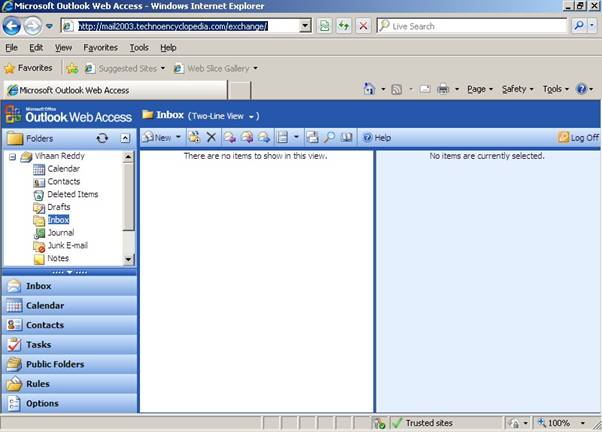Viewport: 602px width, 432px height.
Task: Open the reading pane dropdown arrow
Action: tap(296, 137)
